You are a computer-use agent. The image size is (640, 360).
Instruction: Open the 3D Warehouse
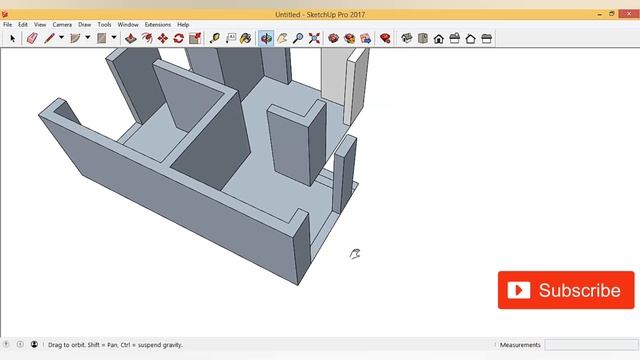(x=333, y=39)
